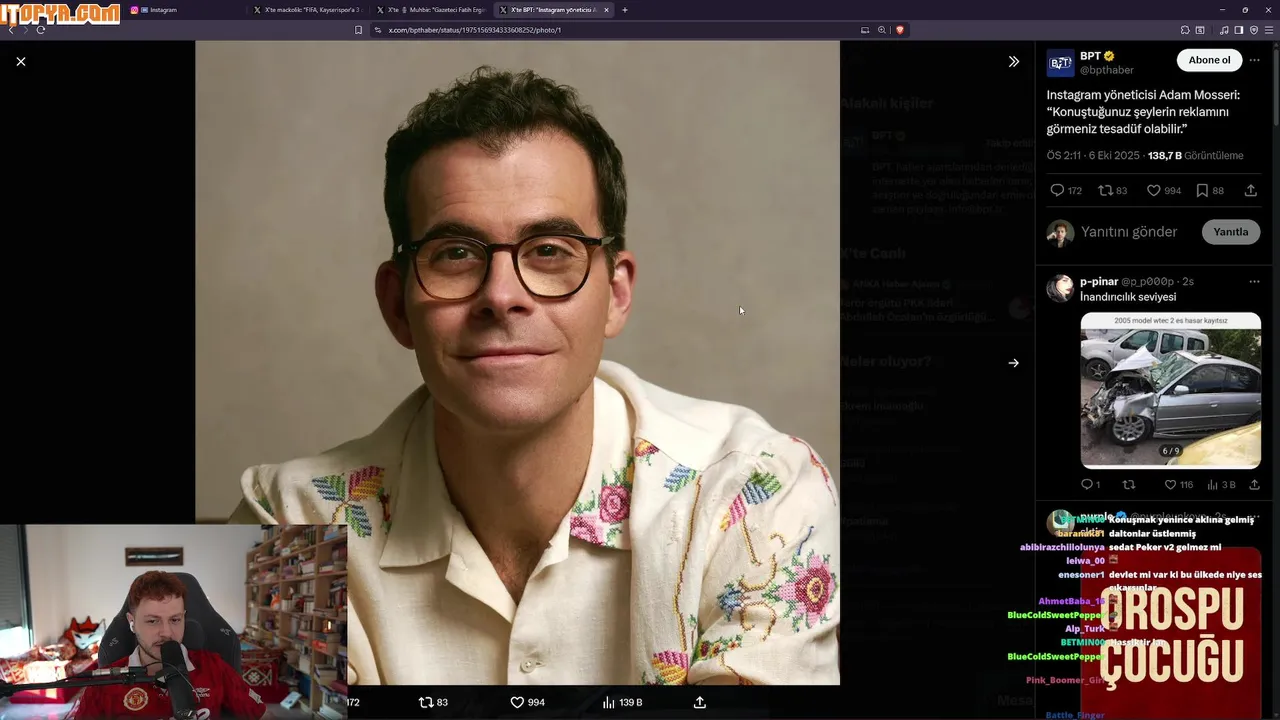The height and width of the screenshot is (720, 1280).
Task: Click the Adam Mosseri portrait photo
Action: (517, 362)
